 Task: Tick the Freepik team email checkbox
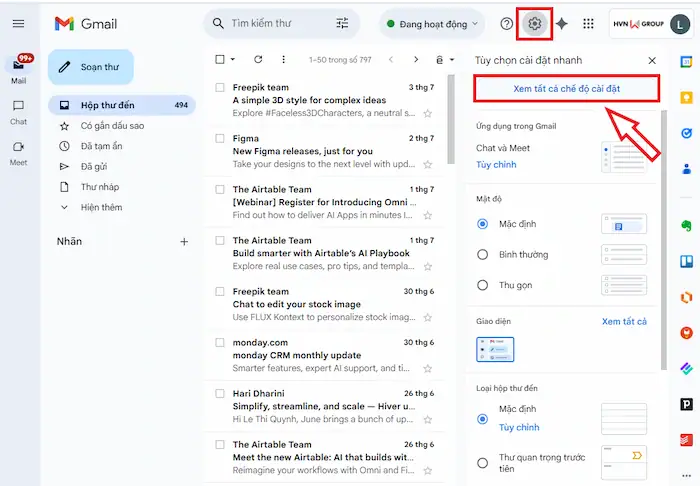click(x=220, y=87)
